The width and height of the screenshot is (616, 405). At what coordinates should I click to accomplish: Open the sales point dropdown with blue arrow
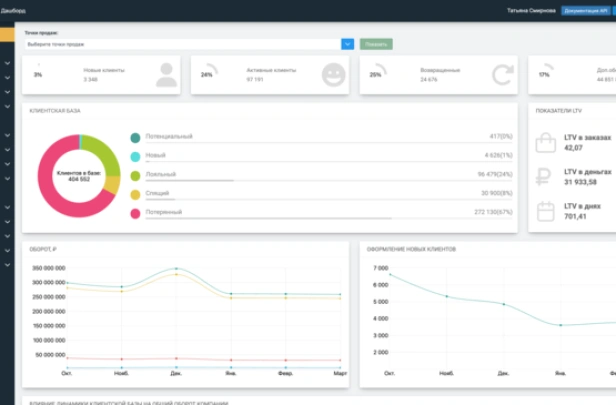tap(347, 44)
